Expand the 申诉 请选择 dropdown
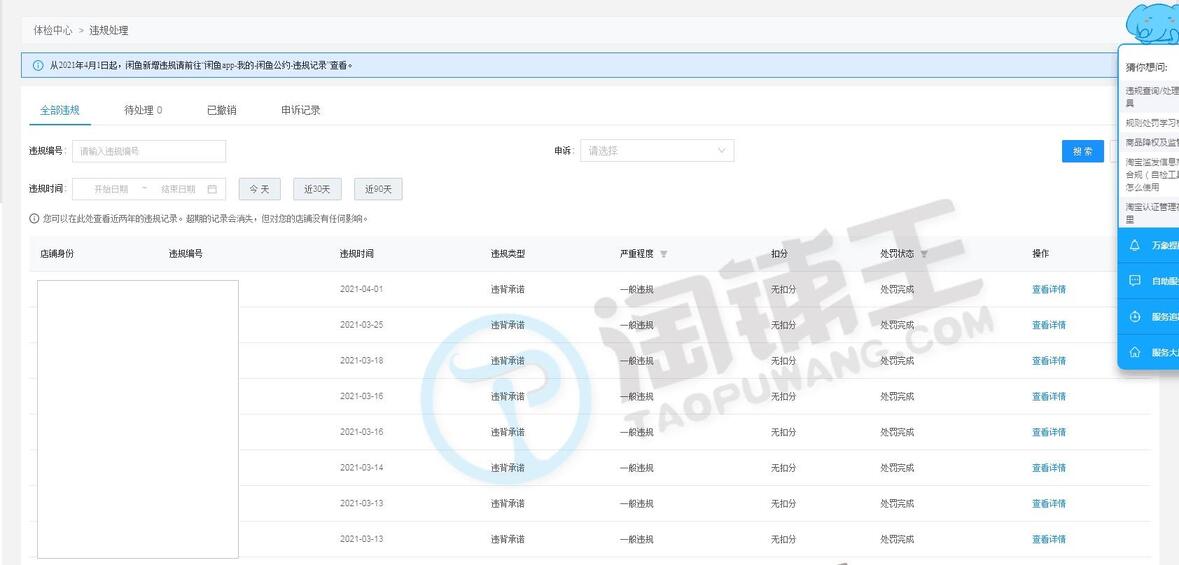Image resolution: width=1179 pixels, height=565 pixels. pyautogui.click(x=657, y=151)
